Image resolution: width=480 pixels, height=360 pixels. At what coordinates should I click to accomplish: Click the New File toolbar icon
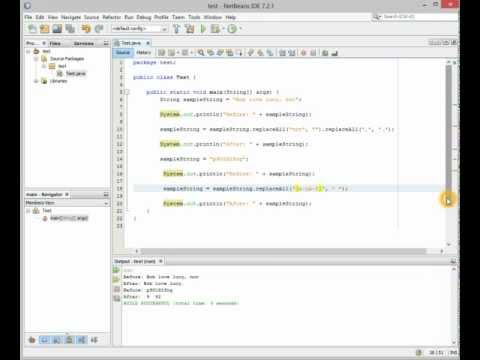pyautogui.click(x=32, y=29)
